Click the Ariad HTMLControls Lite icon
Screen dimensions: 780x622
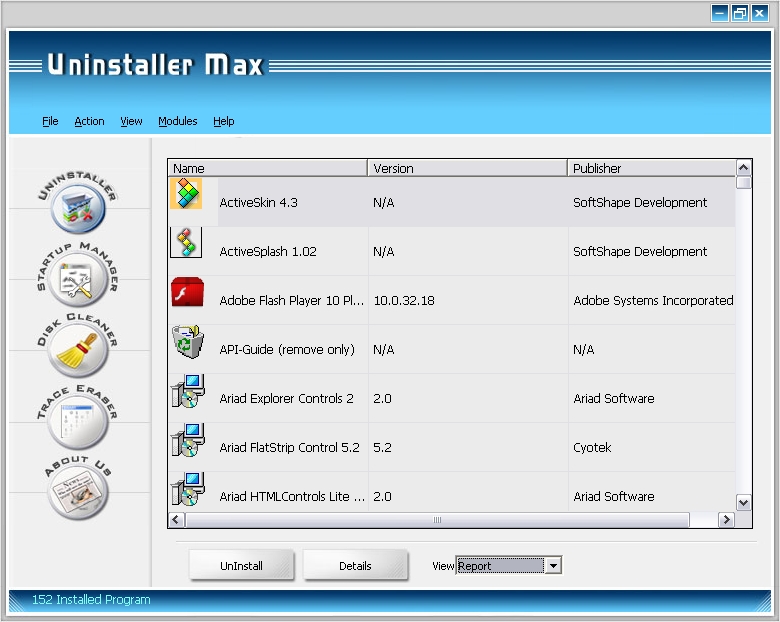188,489
